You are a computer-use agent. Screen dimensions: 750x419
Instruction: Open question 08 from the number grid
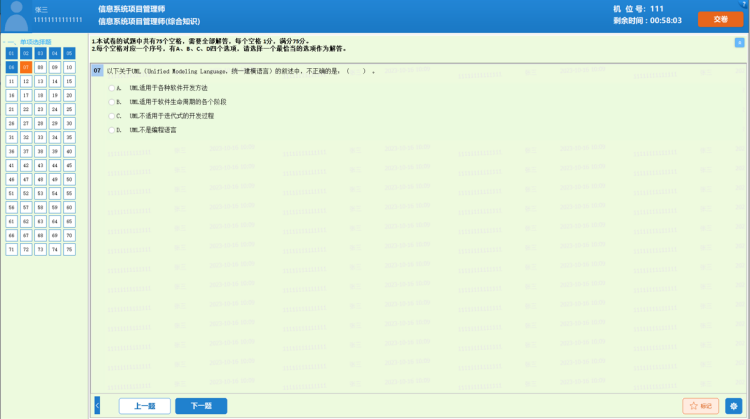[40, 67]
